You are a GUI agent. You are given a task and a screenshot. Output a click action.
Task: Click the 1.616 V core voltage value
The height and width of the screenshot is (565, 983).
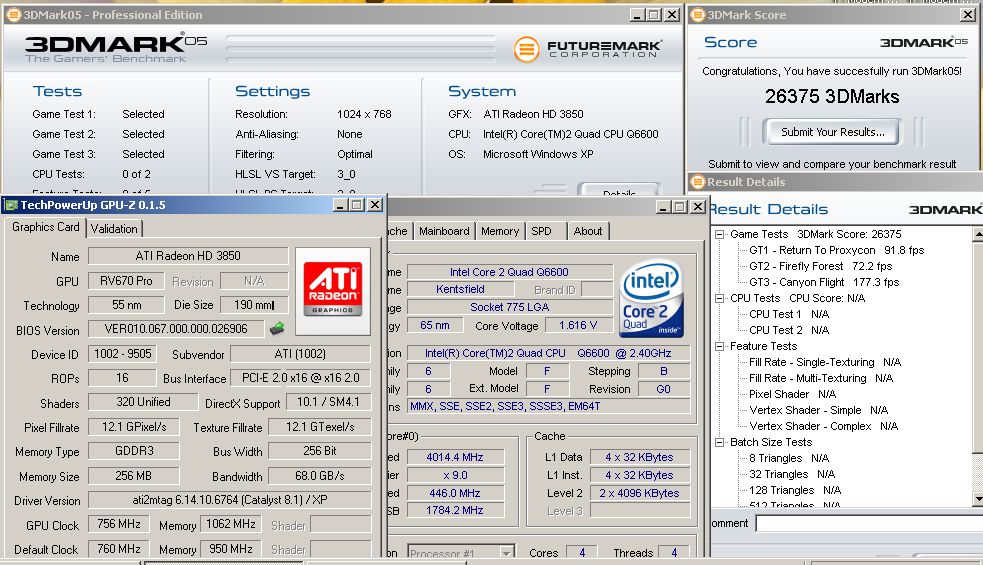click(x=577, y=325)
